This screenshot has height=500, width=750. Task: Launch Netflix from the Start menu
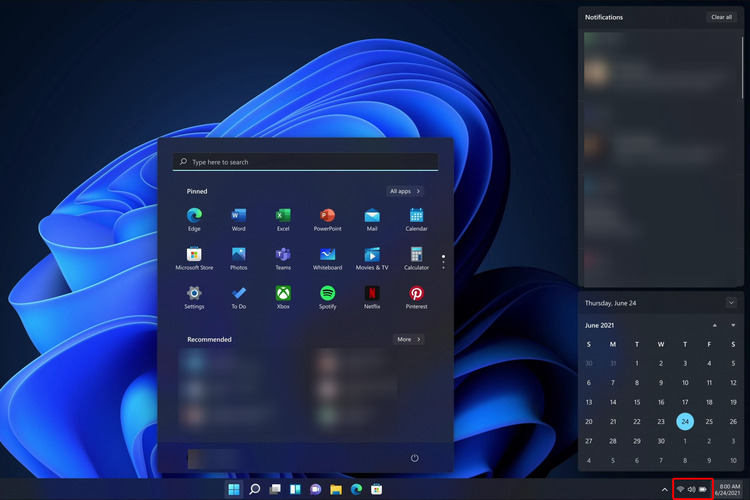pos(372,293)
